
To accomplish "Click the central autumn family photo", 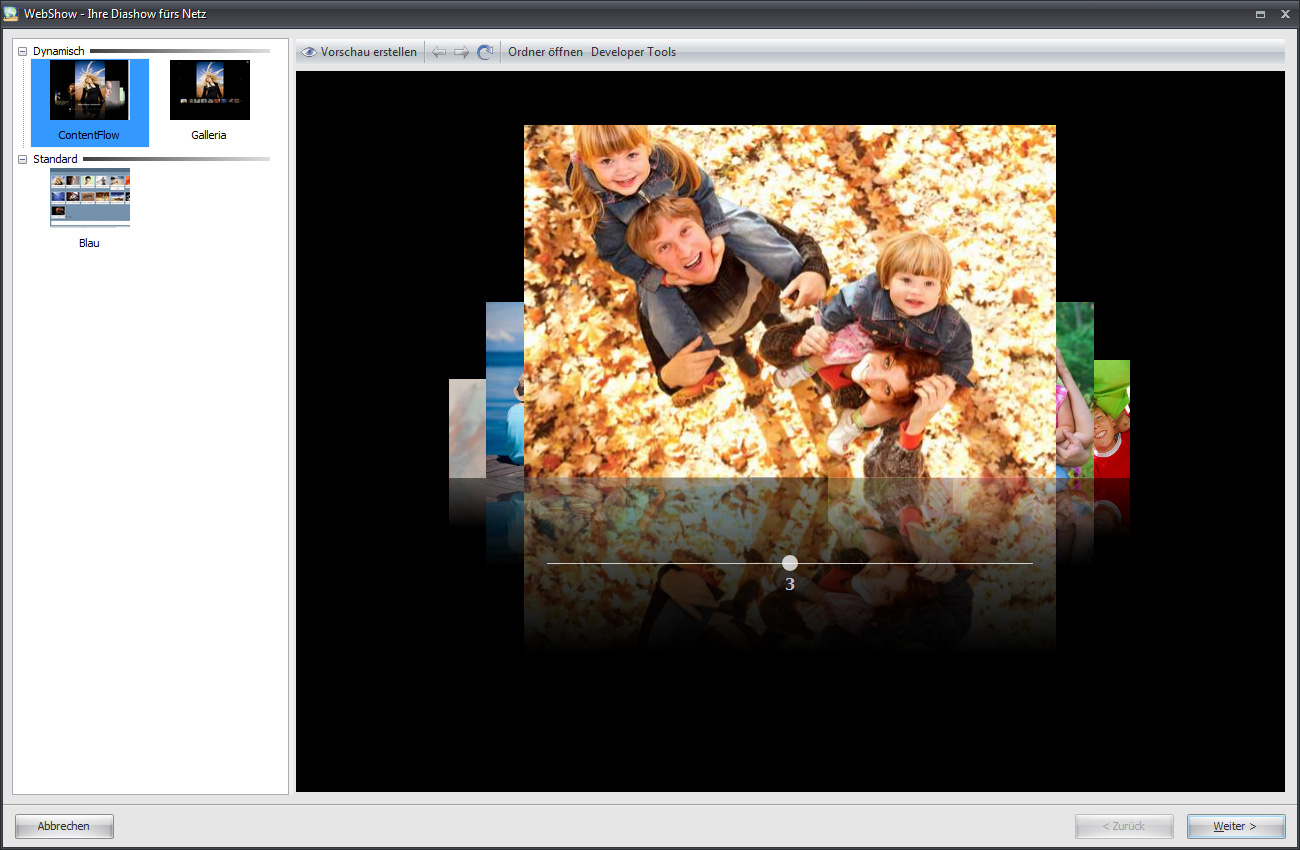I will [x=790, y=300].
